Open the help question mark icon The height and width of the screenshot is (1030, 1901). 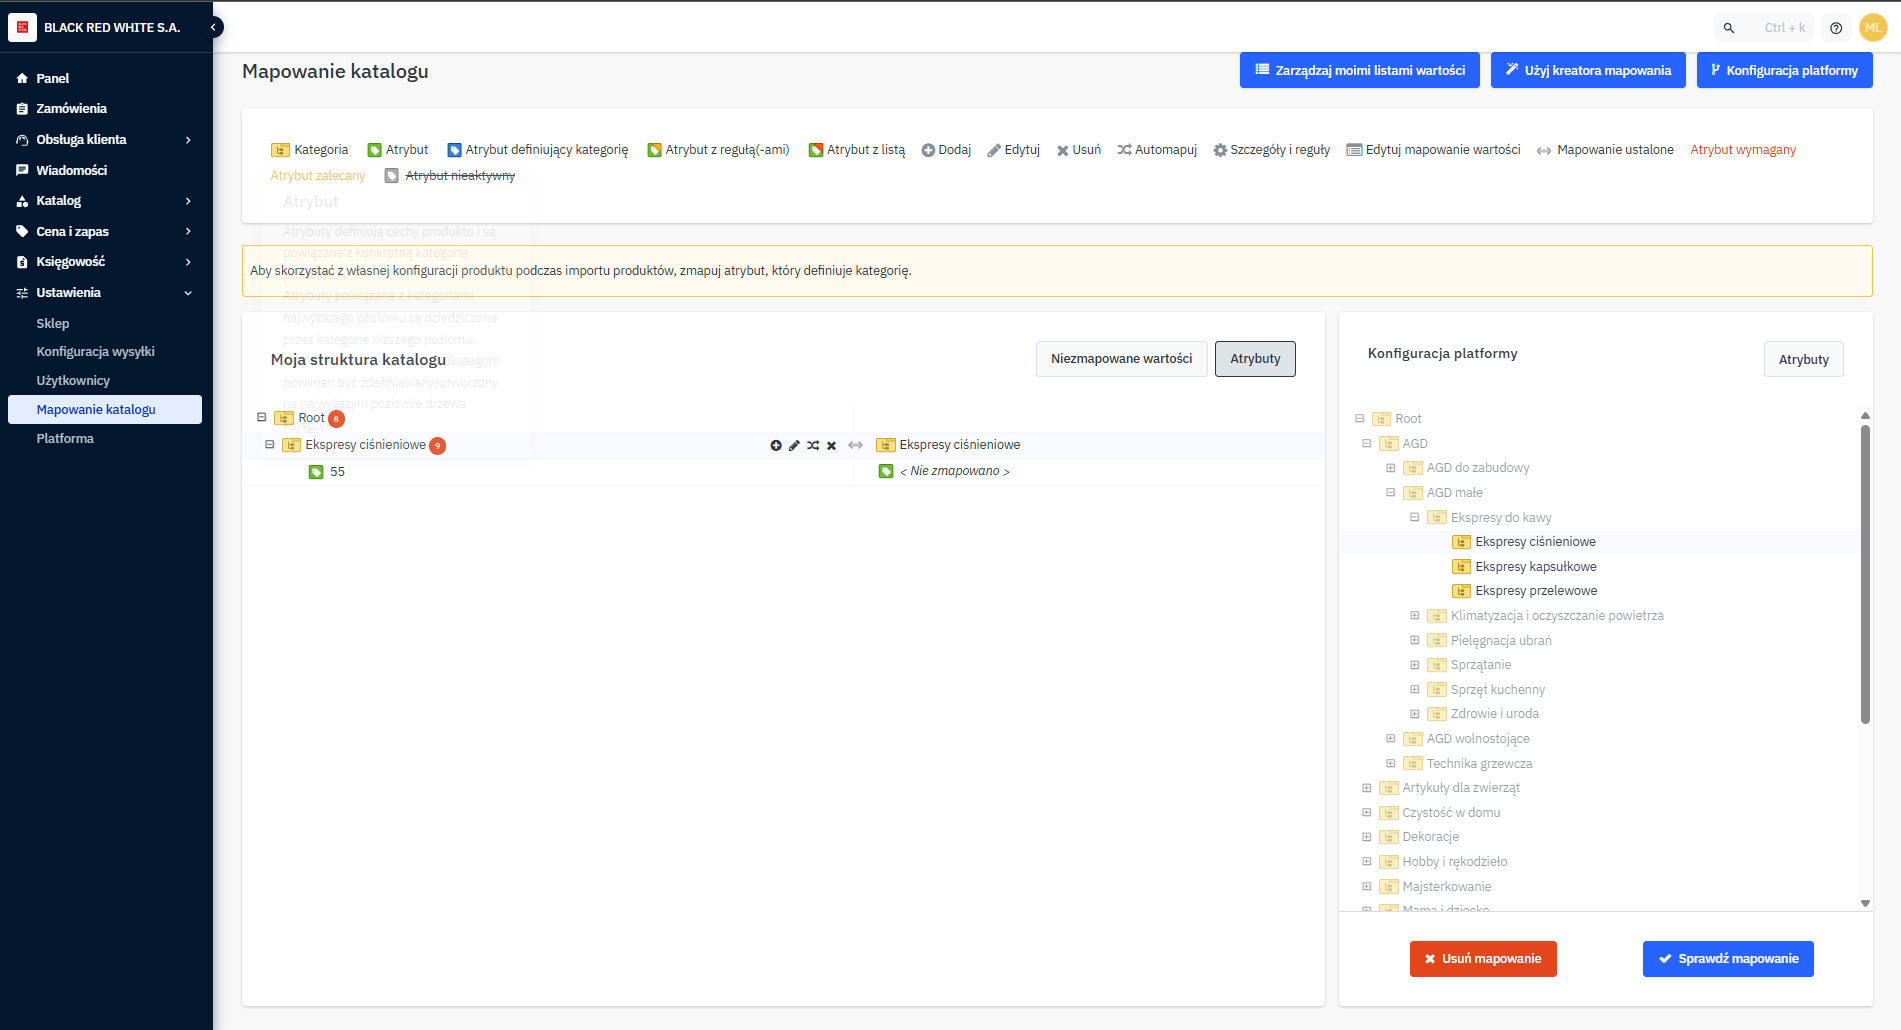click(1836, 28)
